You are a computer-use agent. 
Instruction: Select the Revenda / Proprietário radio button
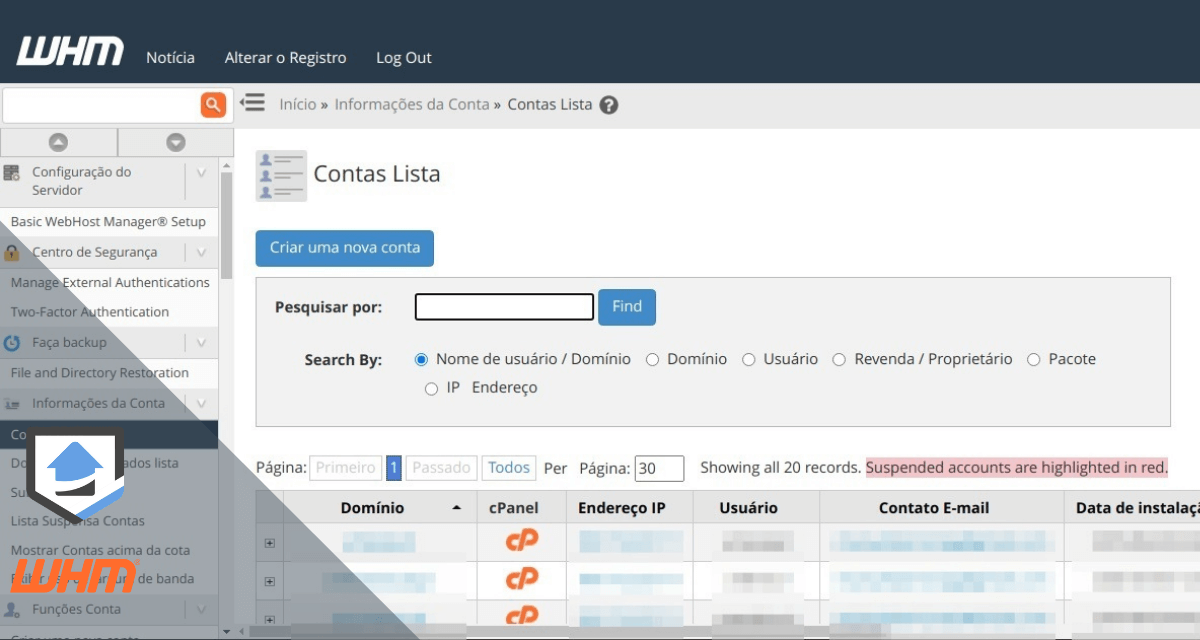point(839,359)
